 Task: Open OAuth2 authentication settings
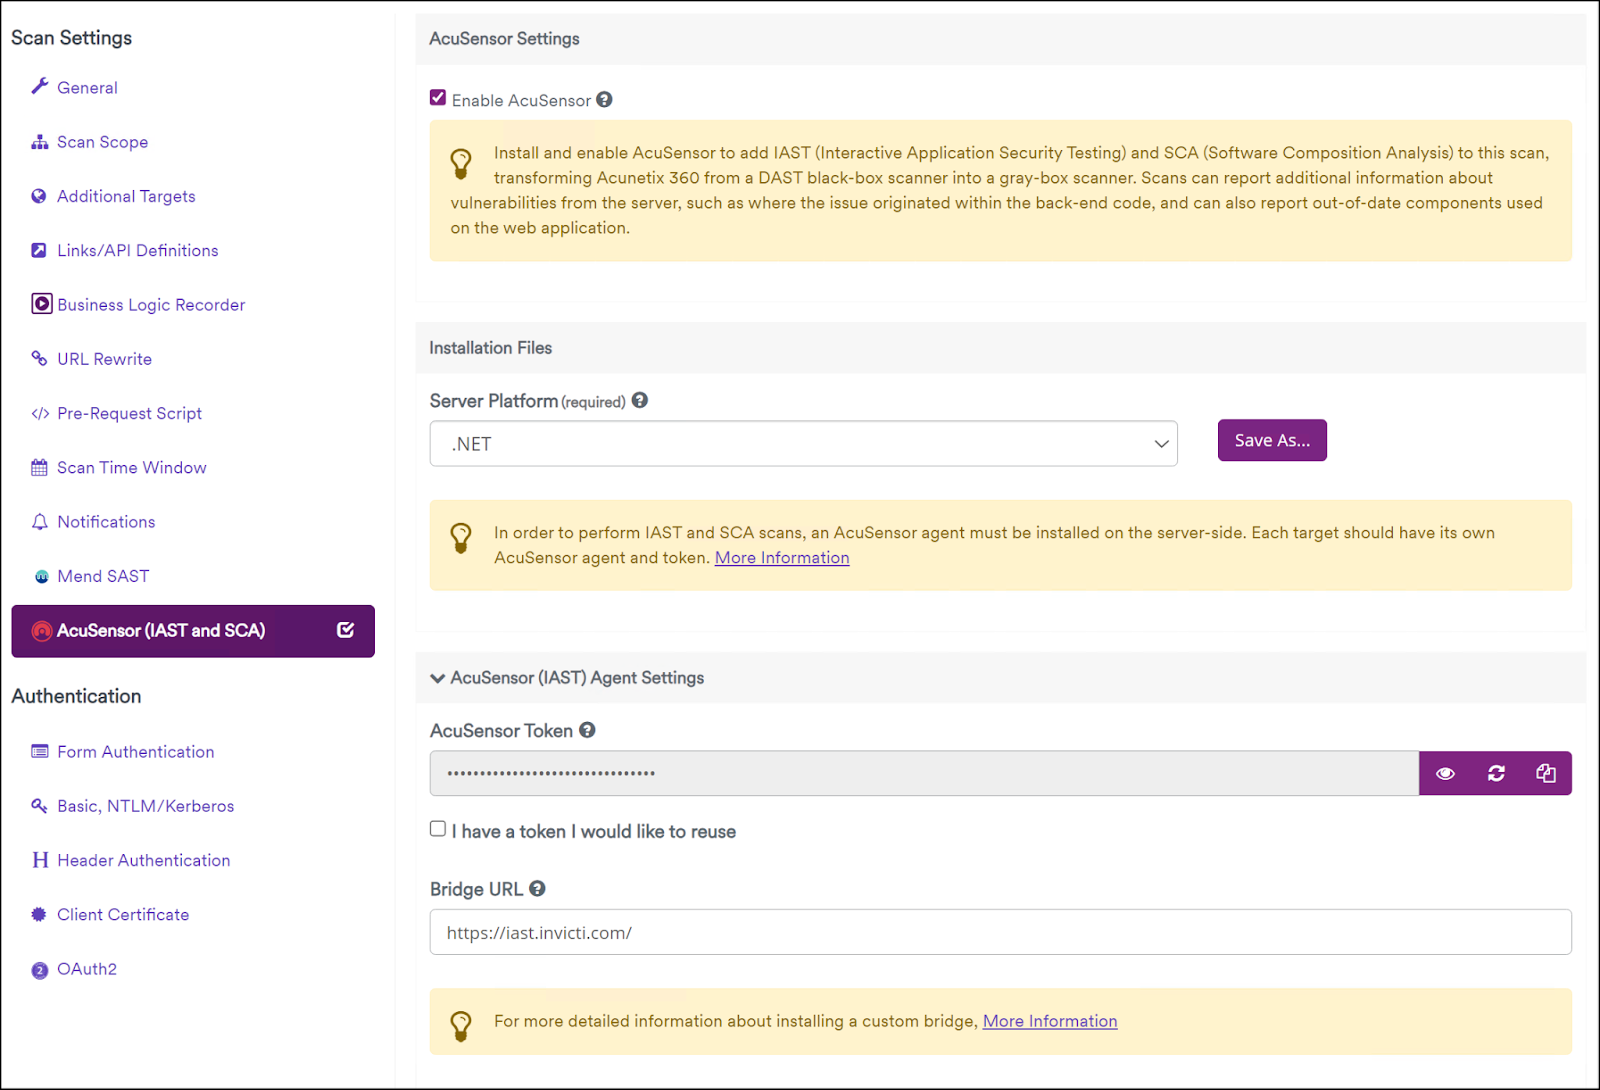[87, 969]
